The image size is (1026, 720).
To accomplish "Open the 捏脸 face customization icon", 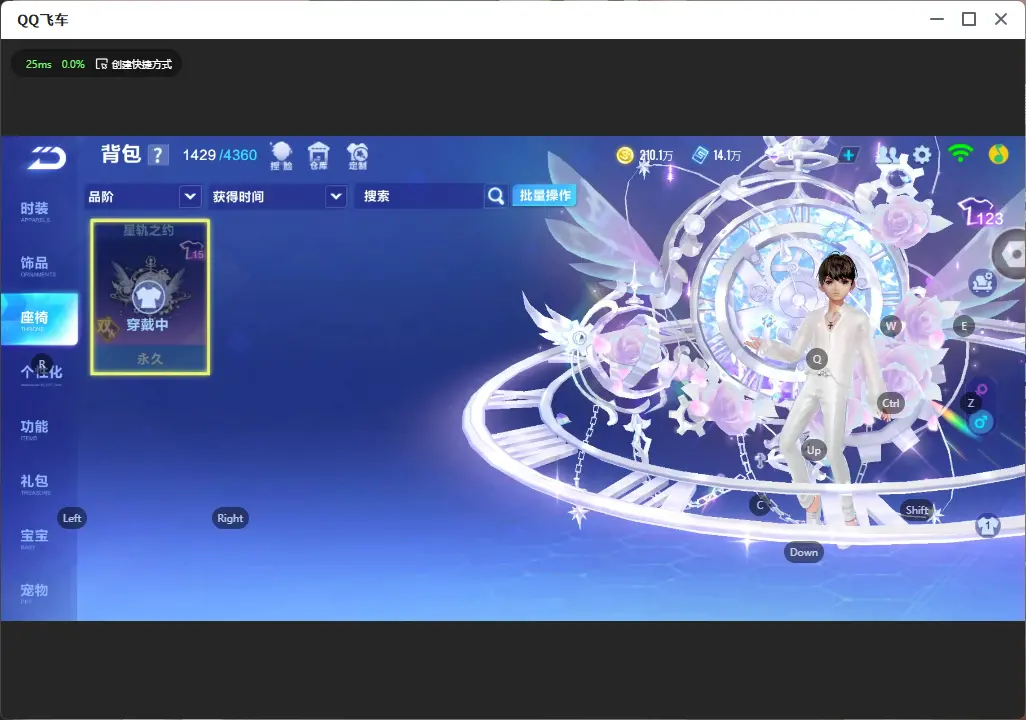I will point(281,156).
